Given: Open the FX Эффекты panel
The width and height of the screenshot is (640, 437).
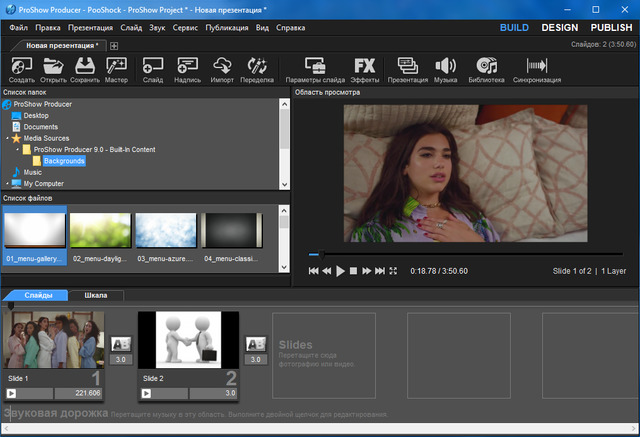Looking at the screenshot, I should coord(364,67).
